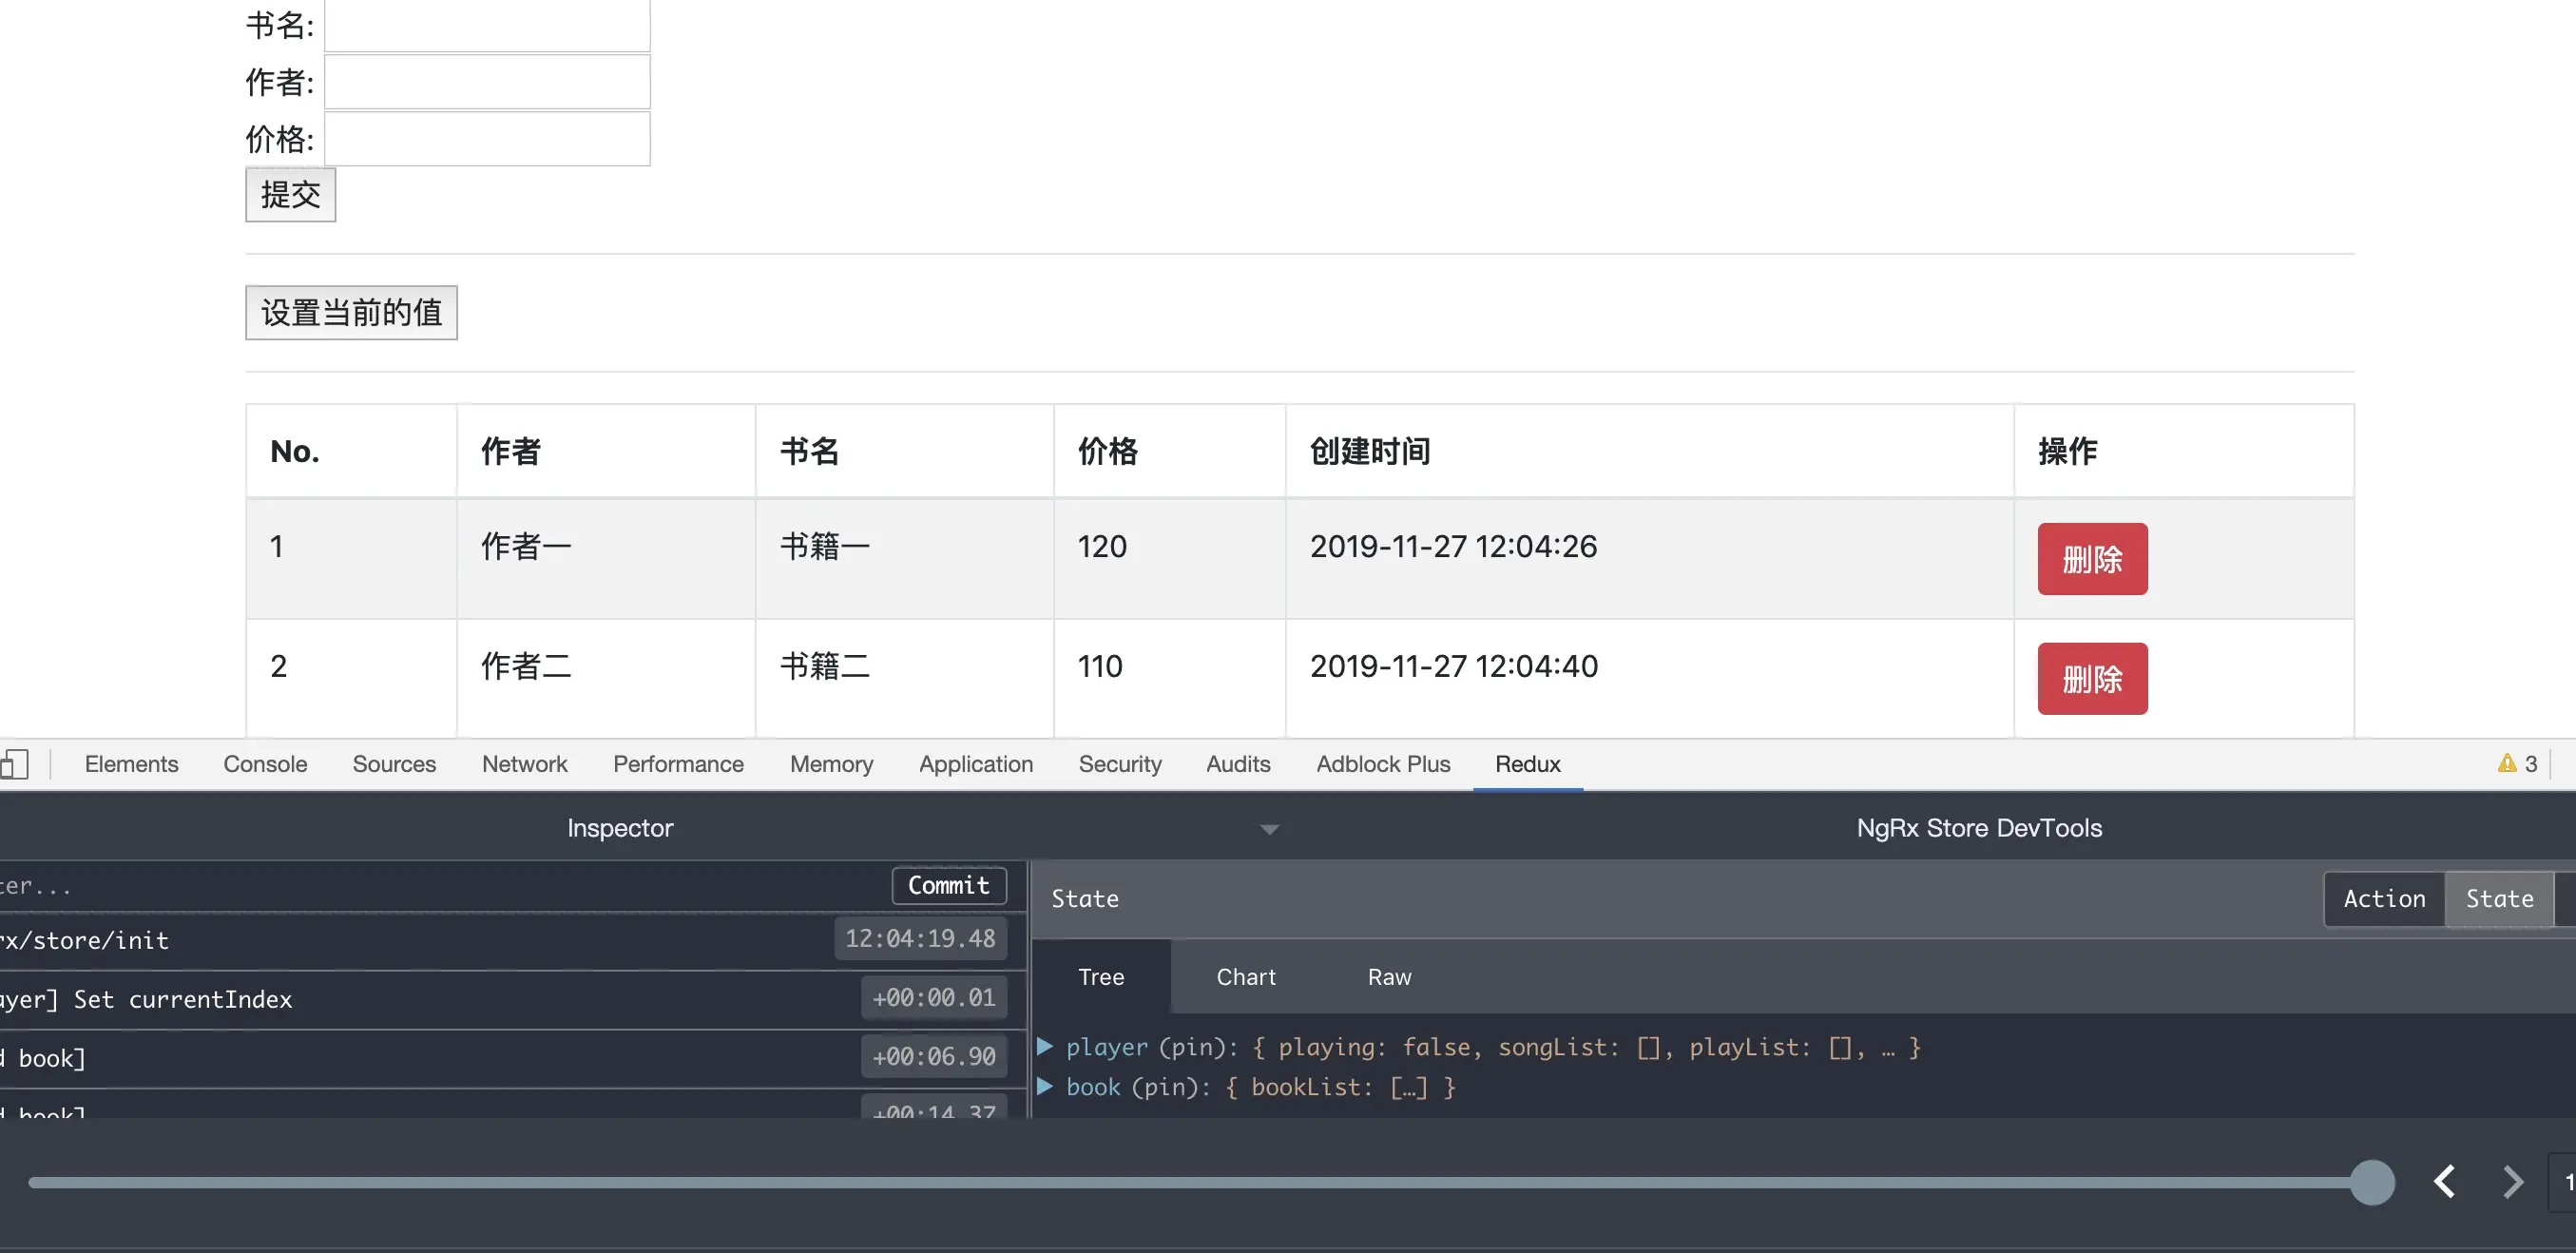Select the Chart view tab
Viewport: 2576px width, 1253px height.
[x=1245, y=976]
